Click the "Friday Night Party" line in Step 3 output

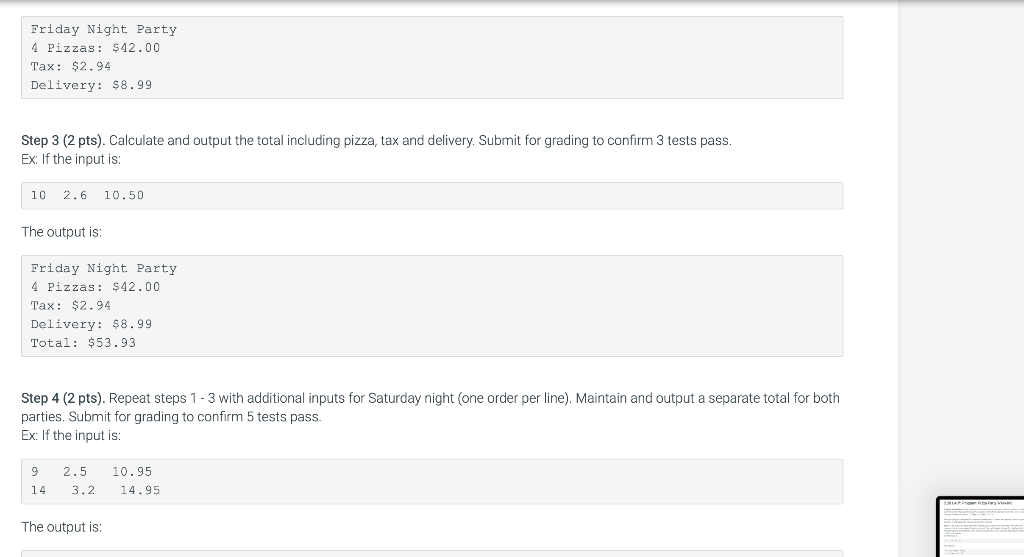104,268
